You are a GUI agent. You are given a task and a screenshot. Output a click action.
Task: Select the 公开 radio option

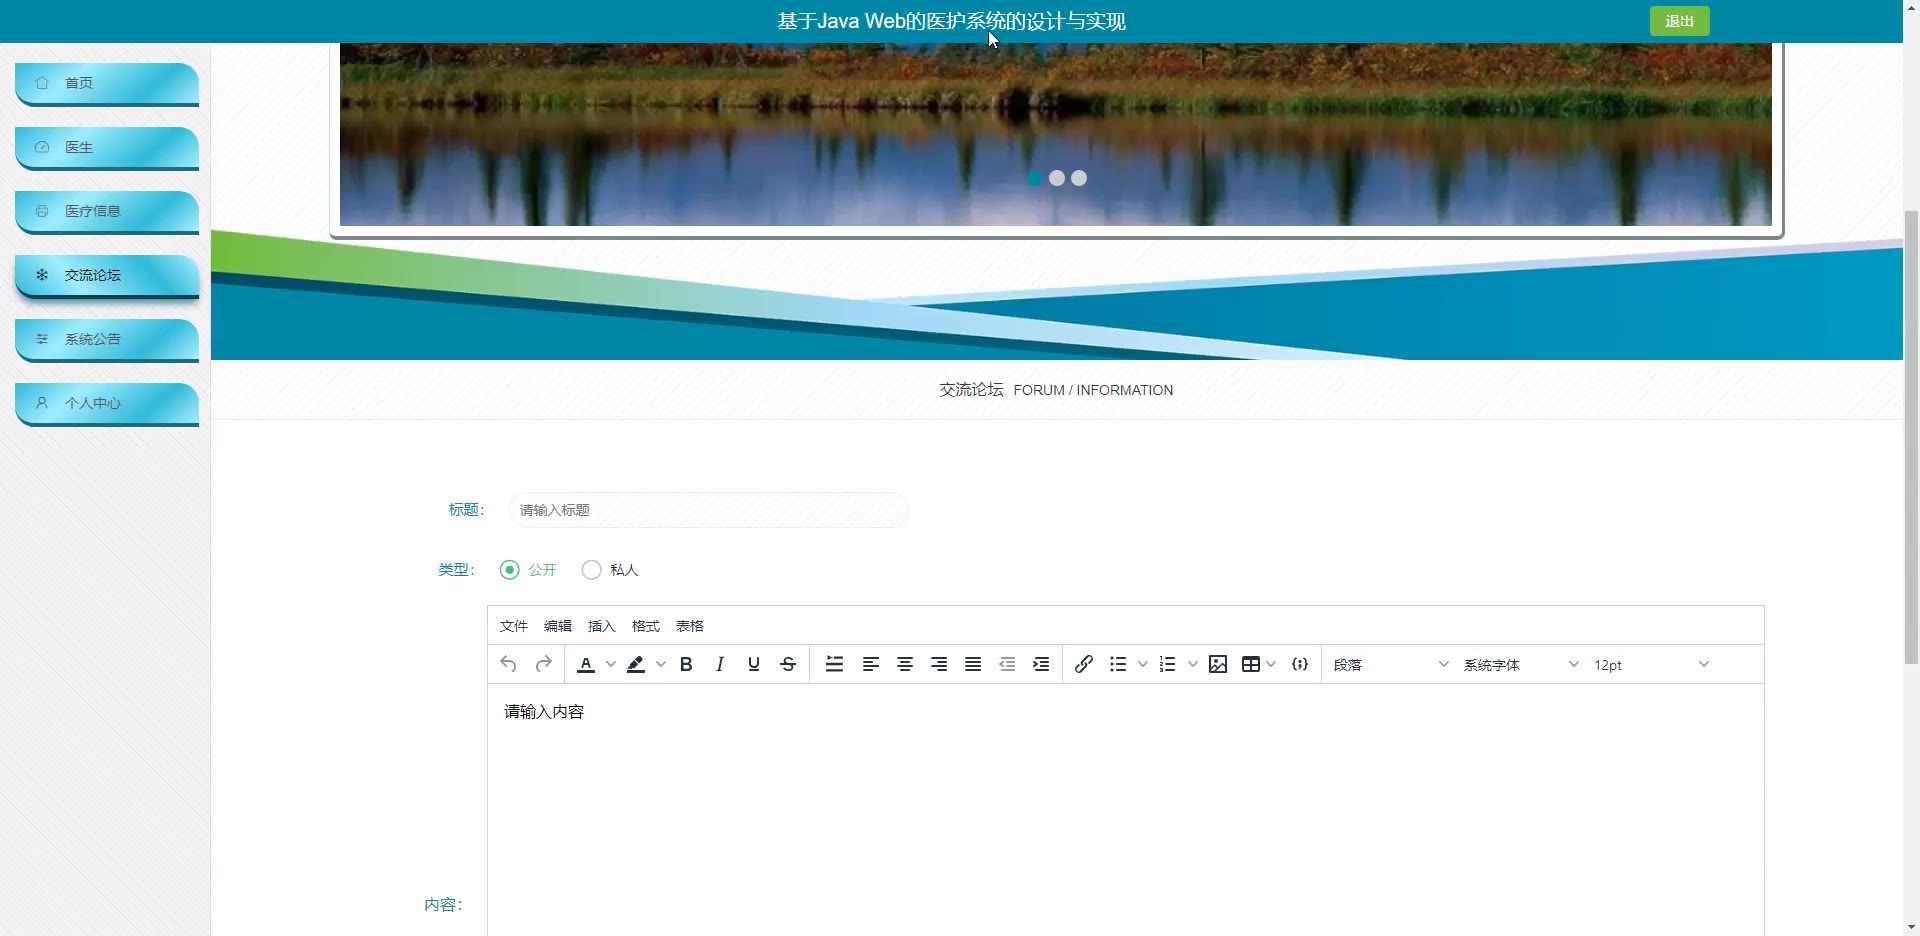click(528, 570)
